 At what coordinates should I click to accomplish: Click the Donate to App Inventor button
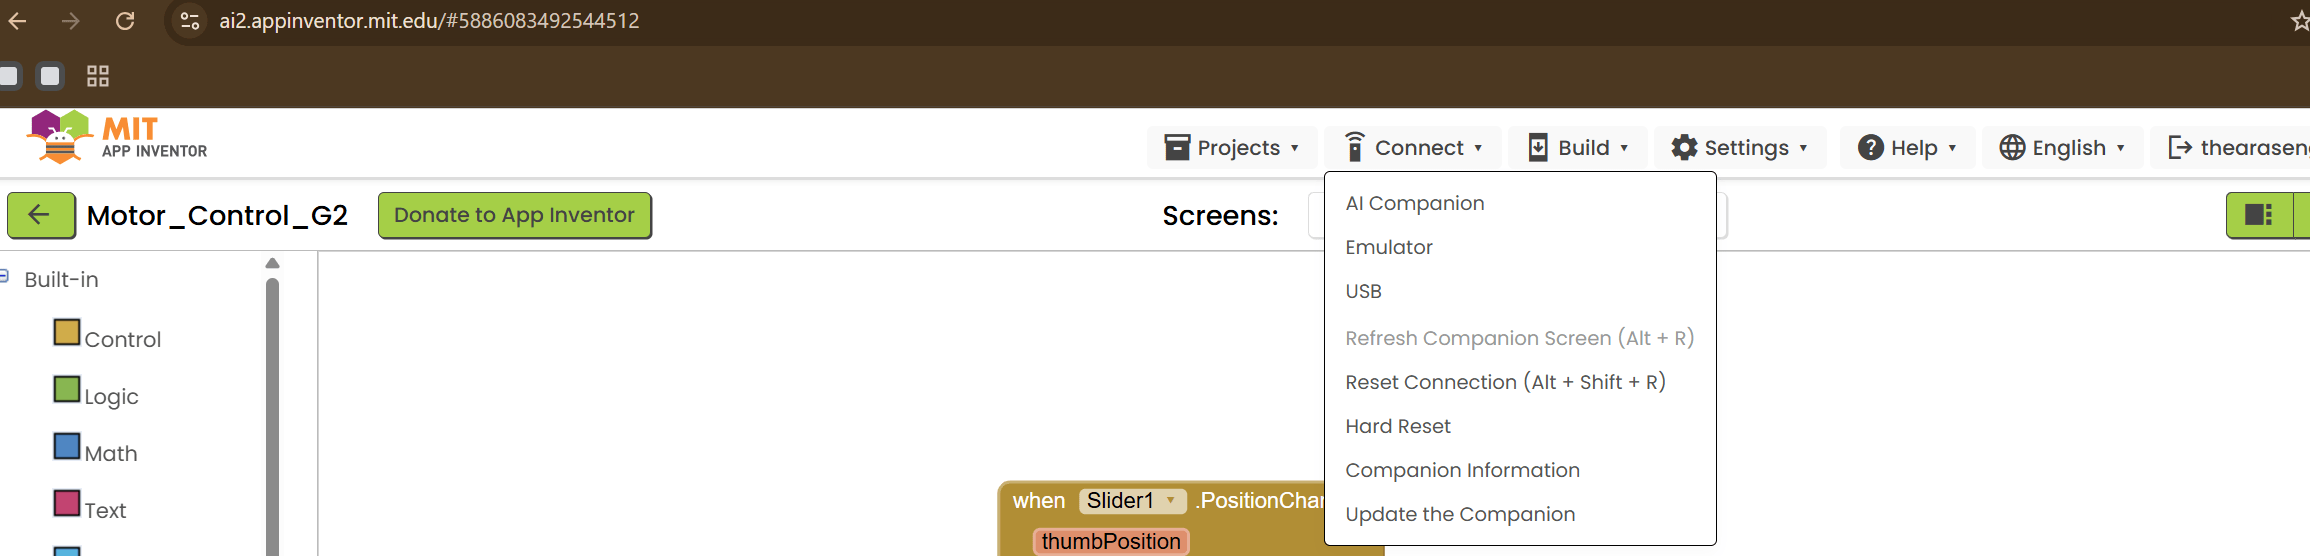click(x=514, y=215)
